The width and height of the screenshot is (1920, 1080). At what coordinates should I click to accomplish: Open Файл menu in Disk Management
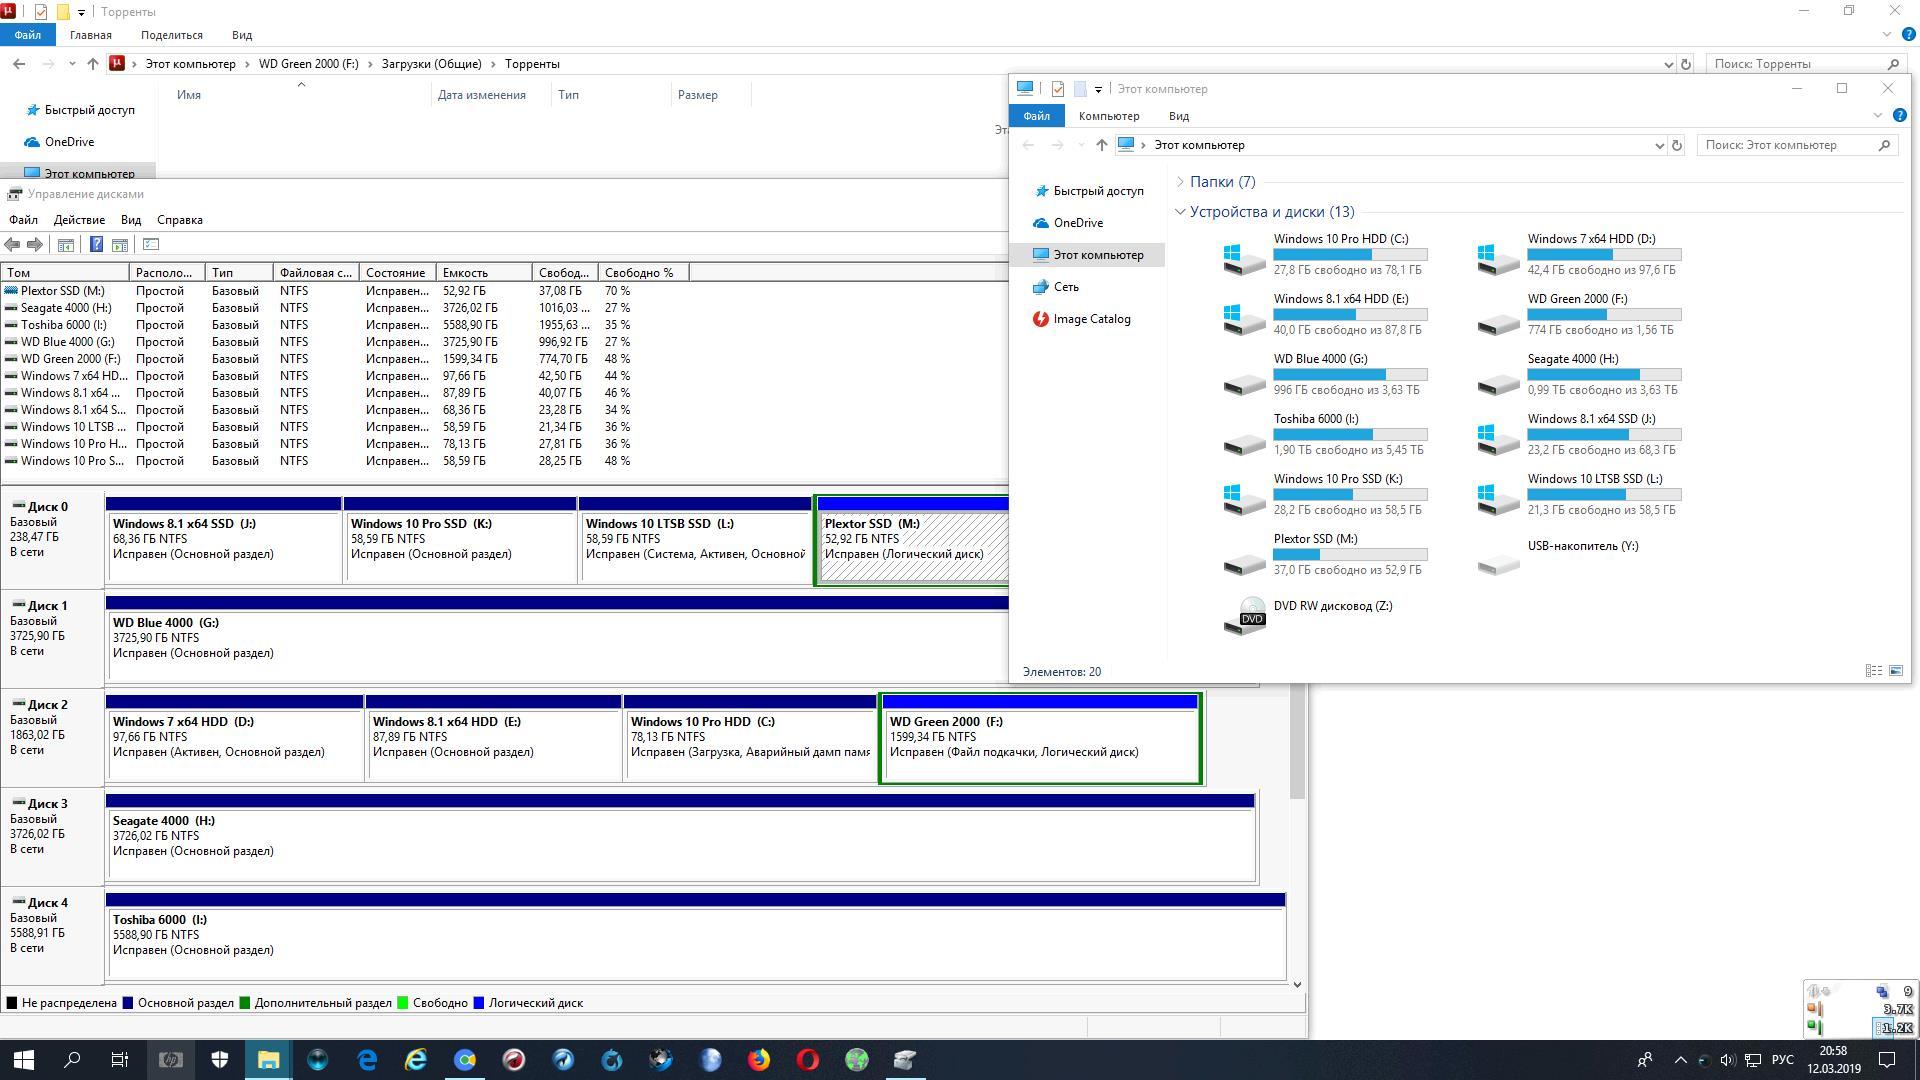click(23, 220)
